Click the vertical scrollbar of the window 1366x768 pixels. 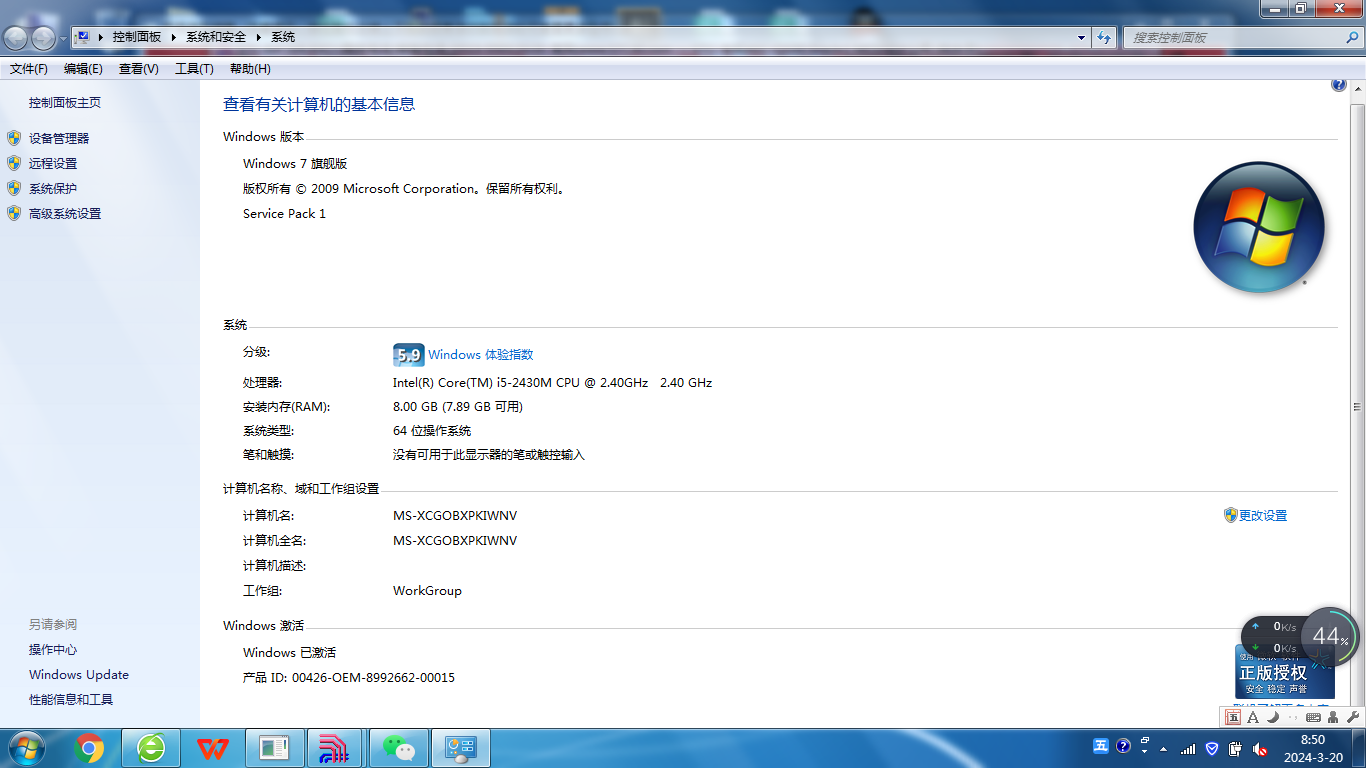click(x=1357, y=406)
